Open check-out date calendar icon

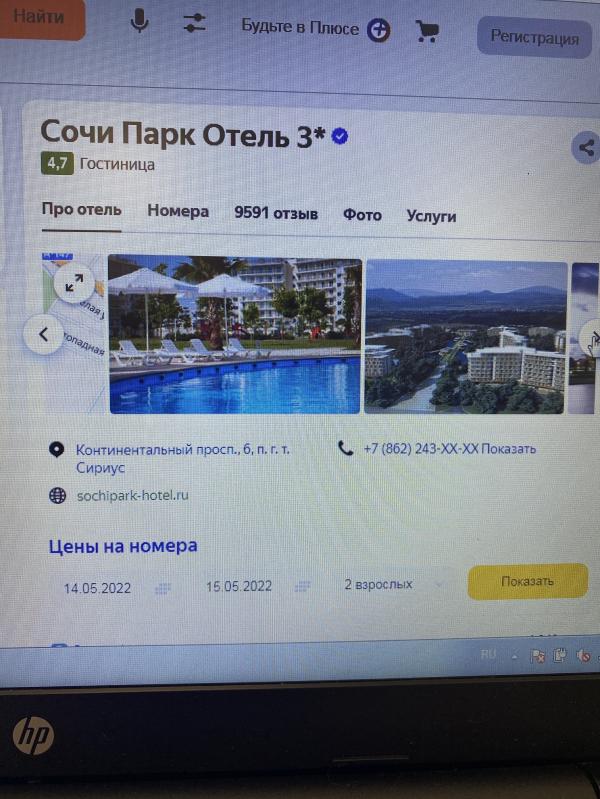tap(302, 587)
